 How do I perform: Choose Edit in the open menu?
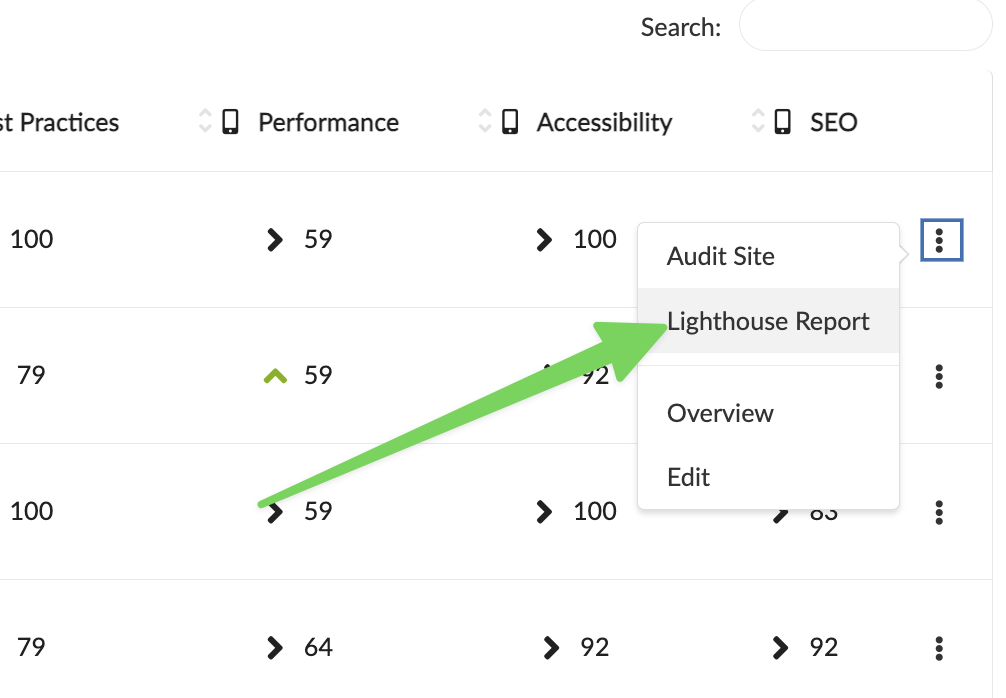(x=689, y=477)
